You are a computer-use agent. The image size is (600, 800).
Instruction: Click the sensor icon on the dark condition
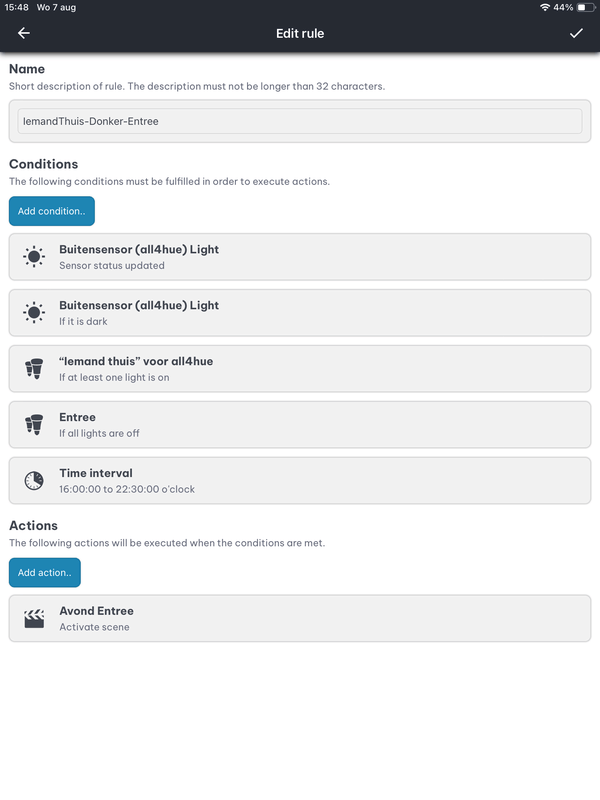pos(34,313)
